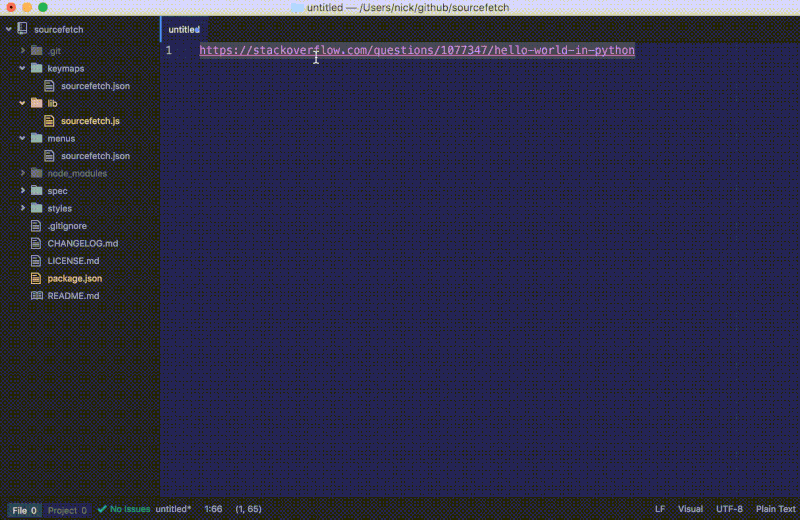Expand the styles folder arrow
Viewport: 800px width, 520px height.
pos(23,208)
